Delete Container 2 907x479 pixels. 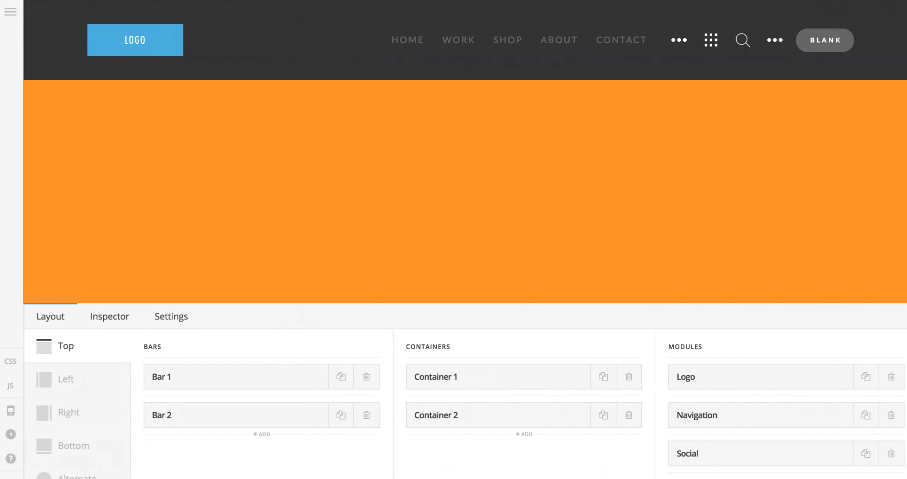click(x=629, y=415)
